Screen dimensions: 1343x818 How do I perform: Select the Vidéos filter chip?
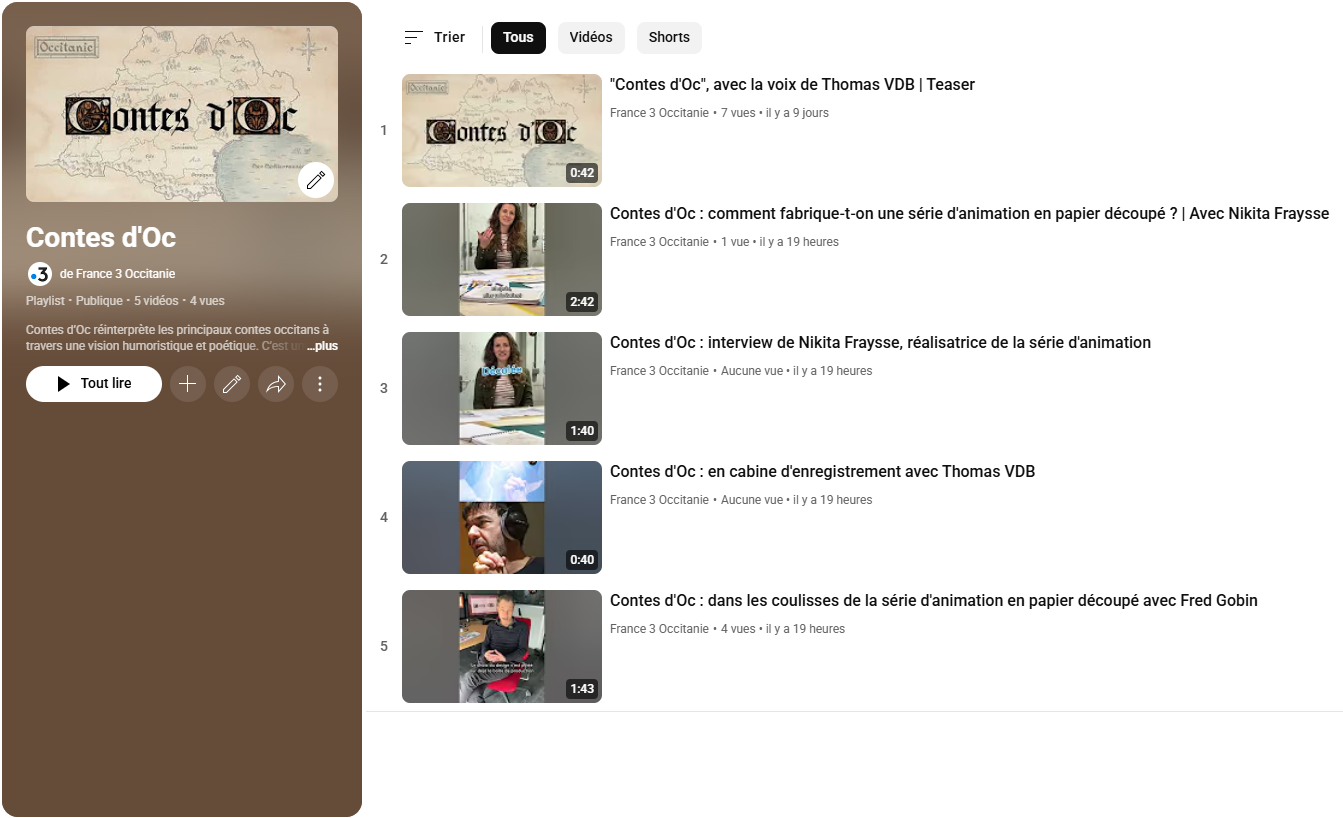coord(591,37)
